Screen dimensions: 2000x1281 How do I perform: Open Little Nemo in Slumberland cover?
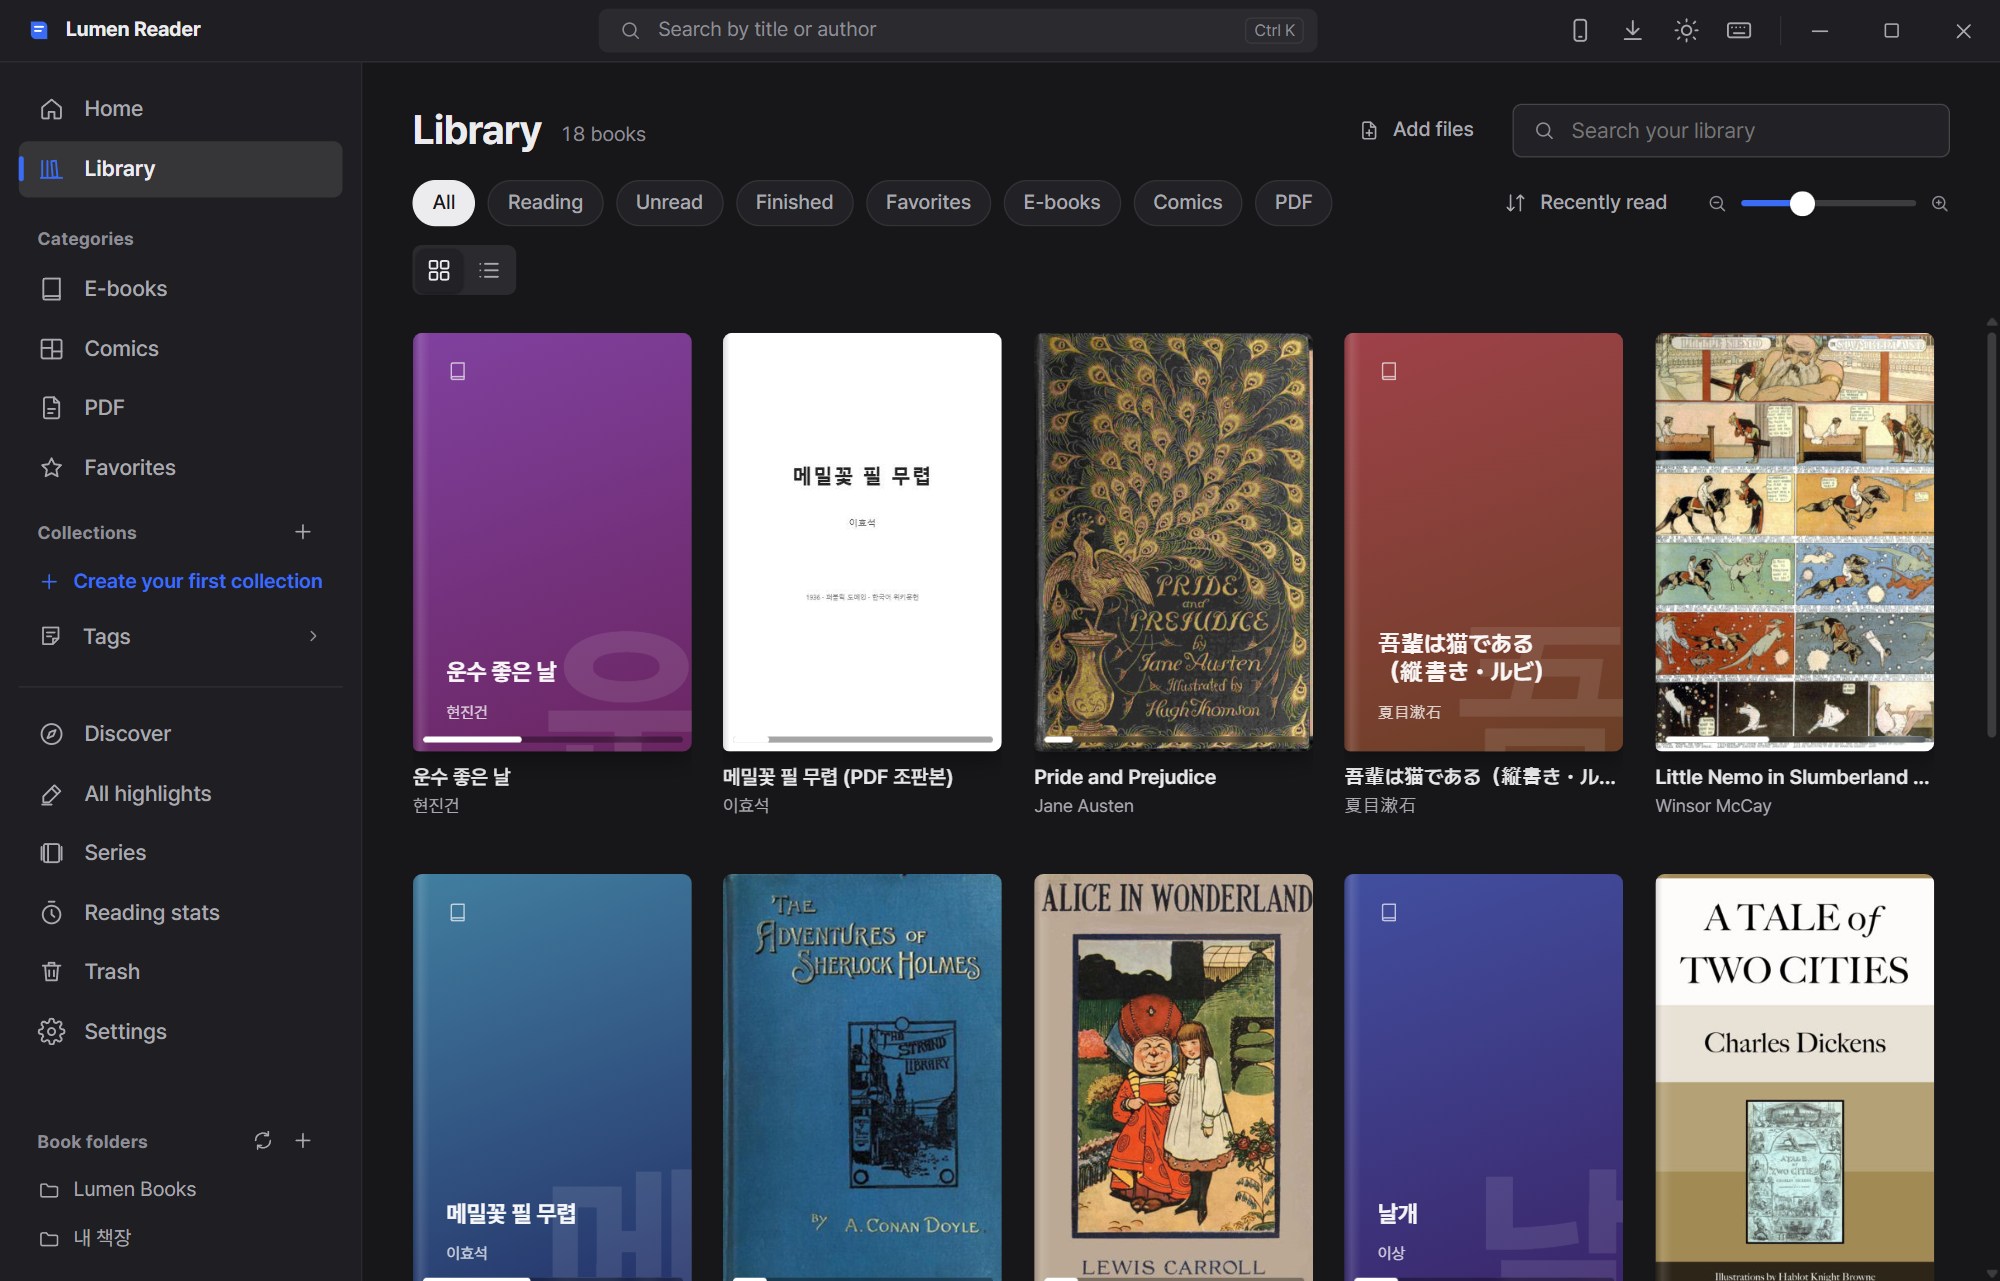pos(1794,542)
